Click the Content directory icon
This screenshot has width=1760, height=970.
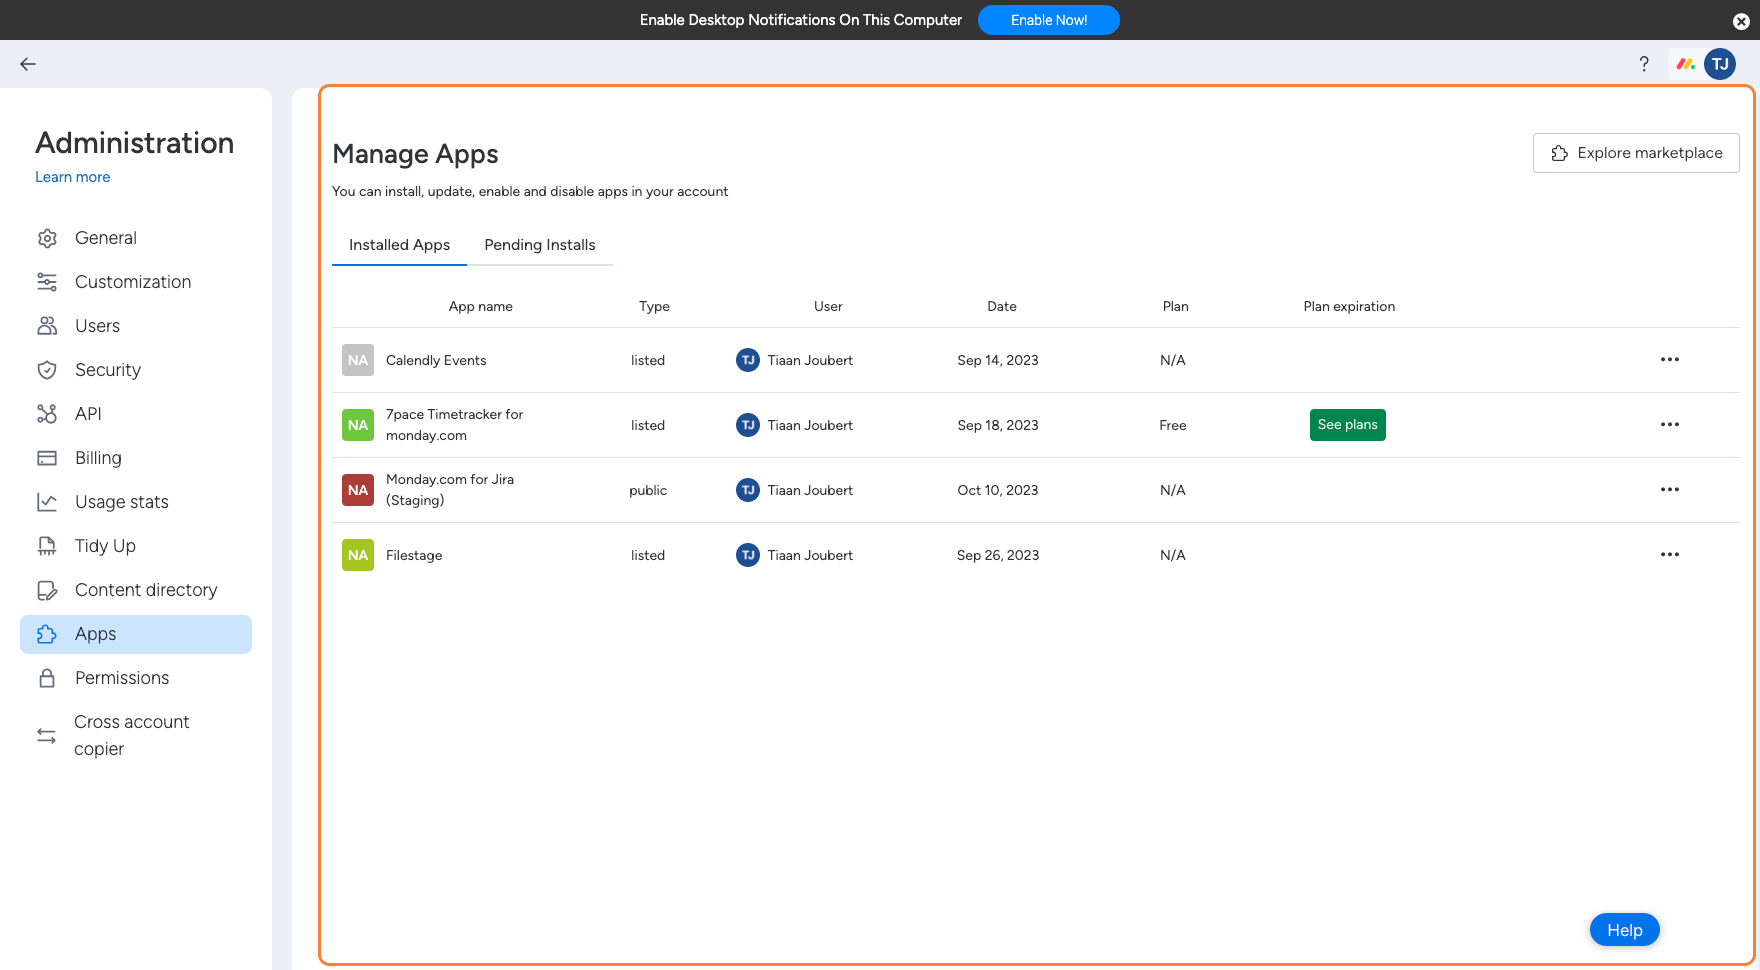coord(47,590)
